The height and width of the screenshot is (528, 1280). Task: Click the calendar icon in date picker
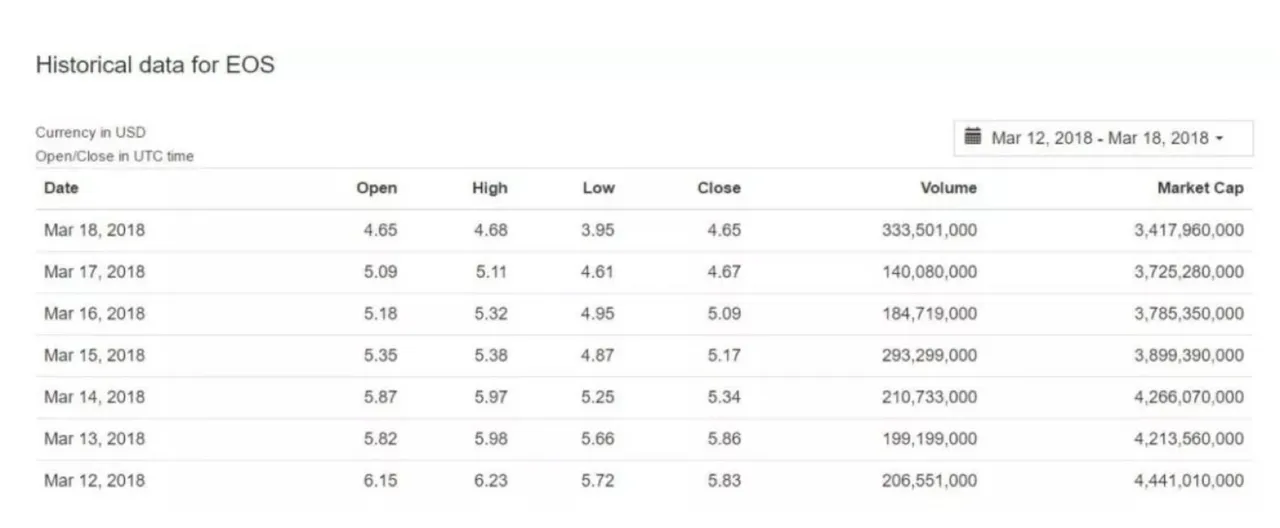click(972, 137)
